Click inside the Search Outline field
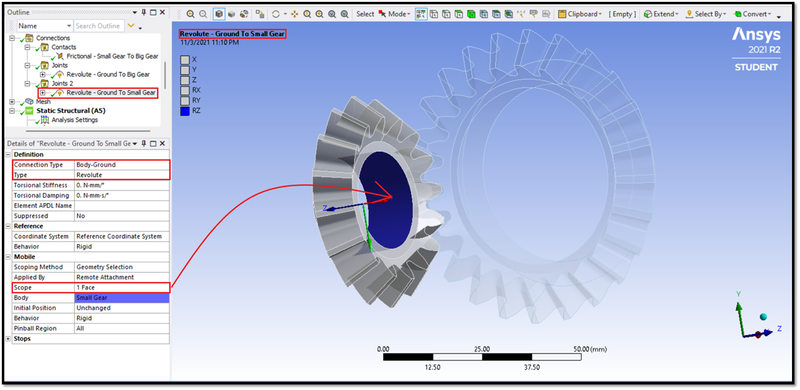 (x=98, y=26)
